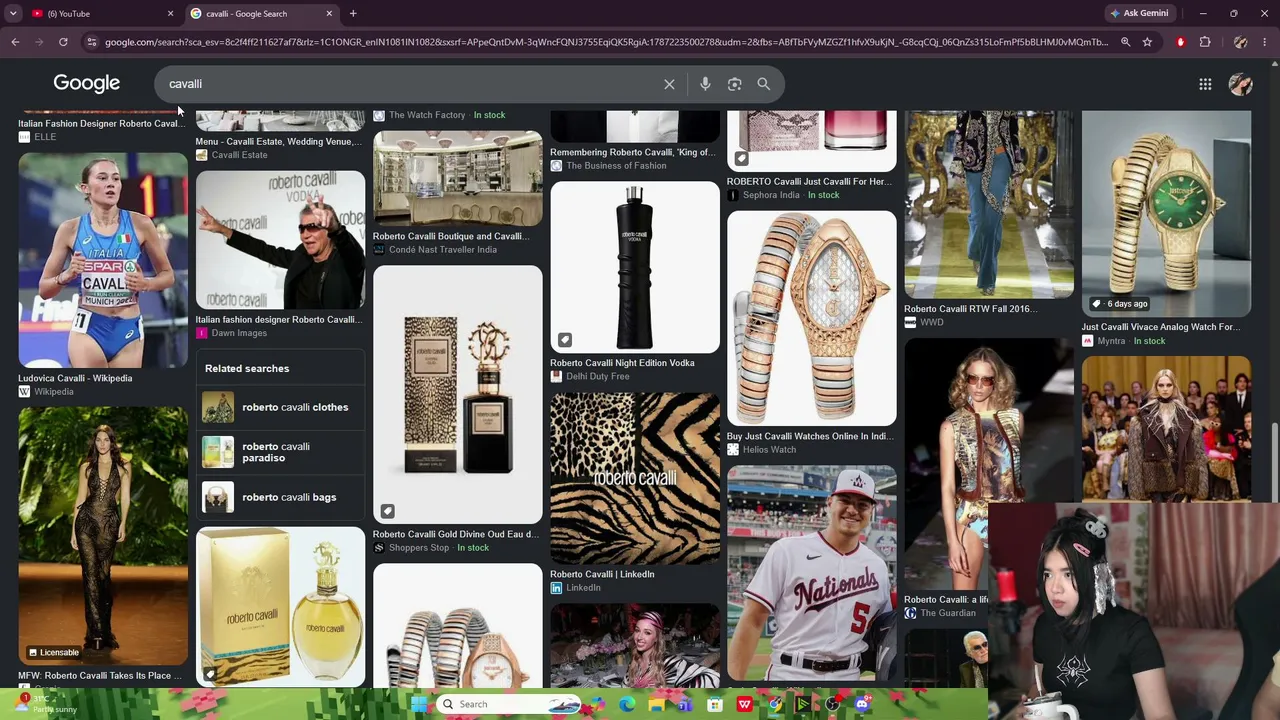Screen dimensions: 1280x720
Task: Open the Roberto Cavalli Night Edition Vodka image
Action: point(635,267)
